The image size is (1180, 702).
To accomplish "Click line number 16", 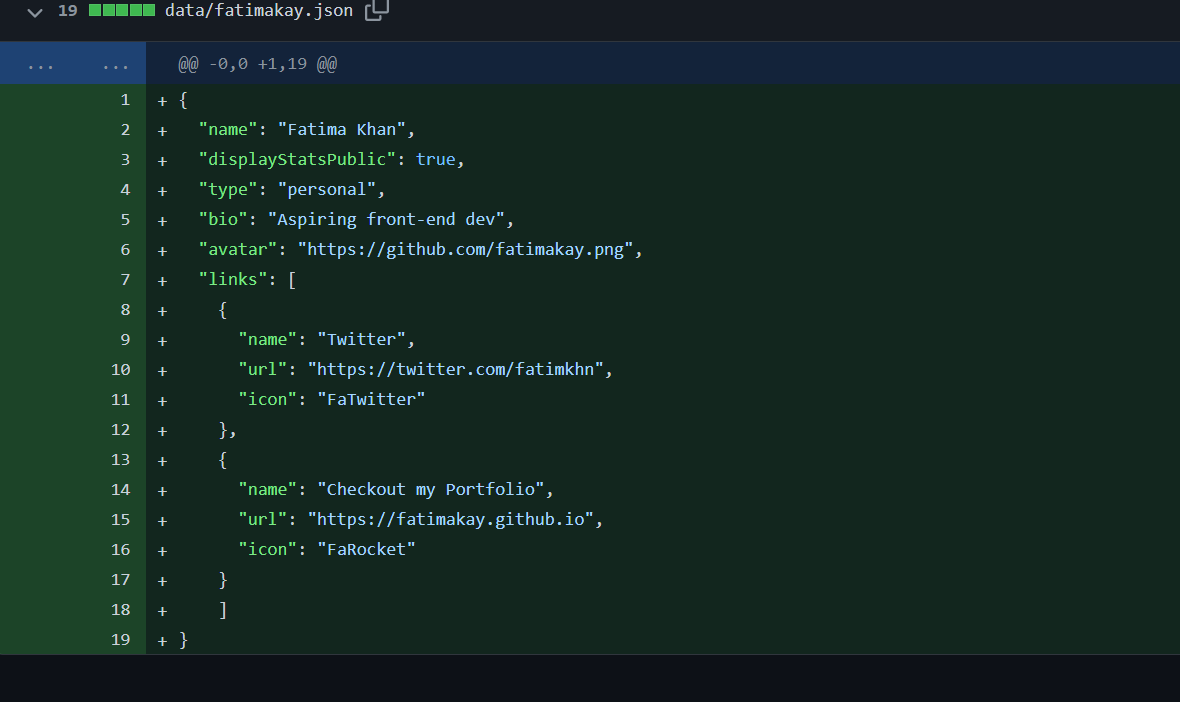I will pyautogui.click(x=120, y=550).
